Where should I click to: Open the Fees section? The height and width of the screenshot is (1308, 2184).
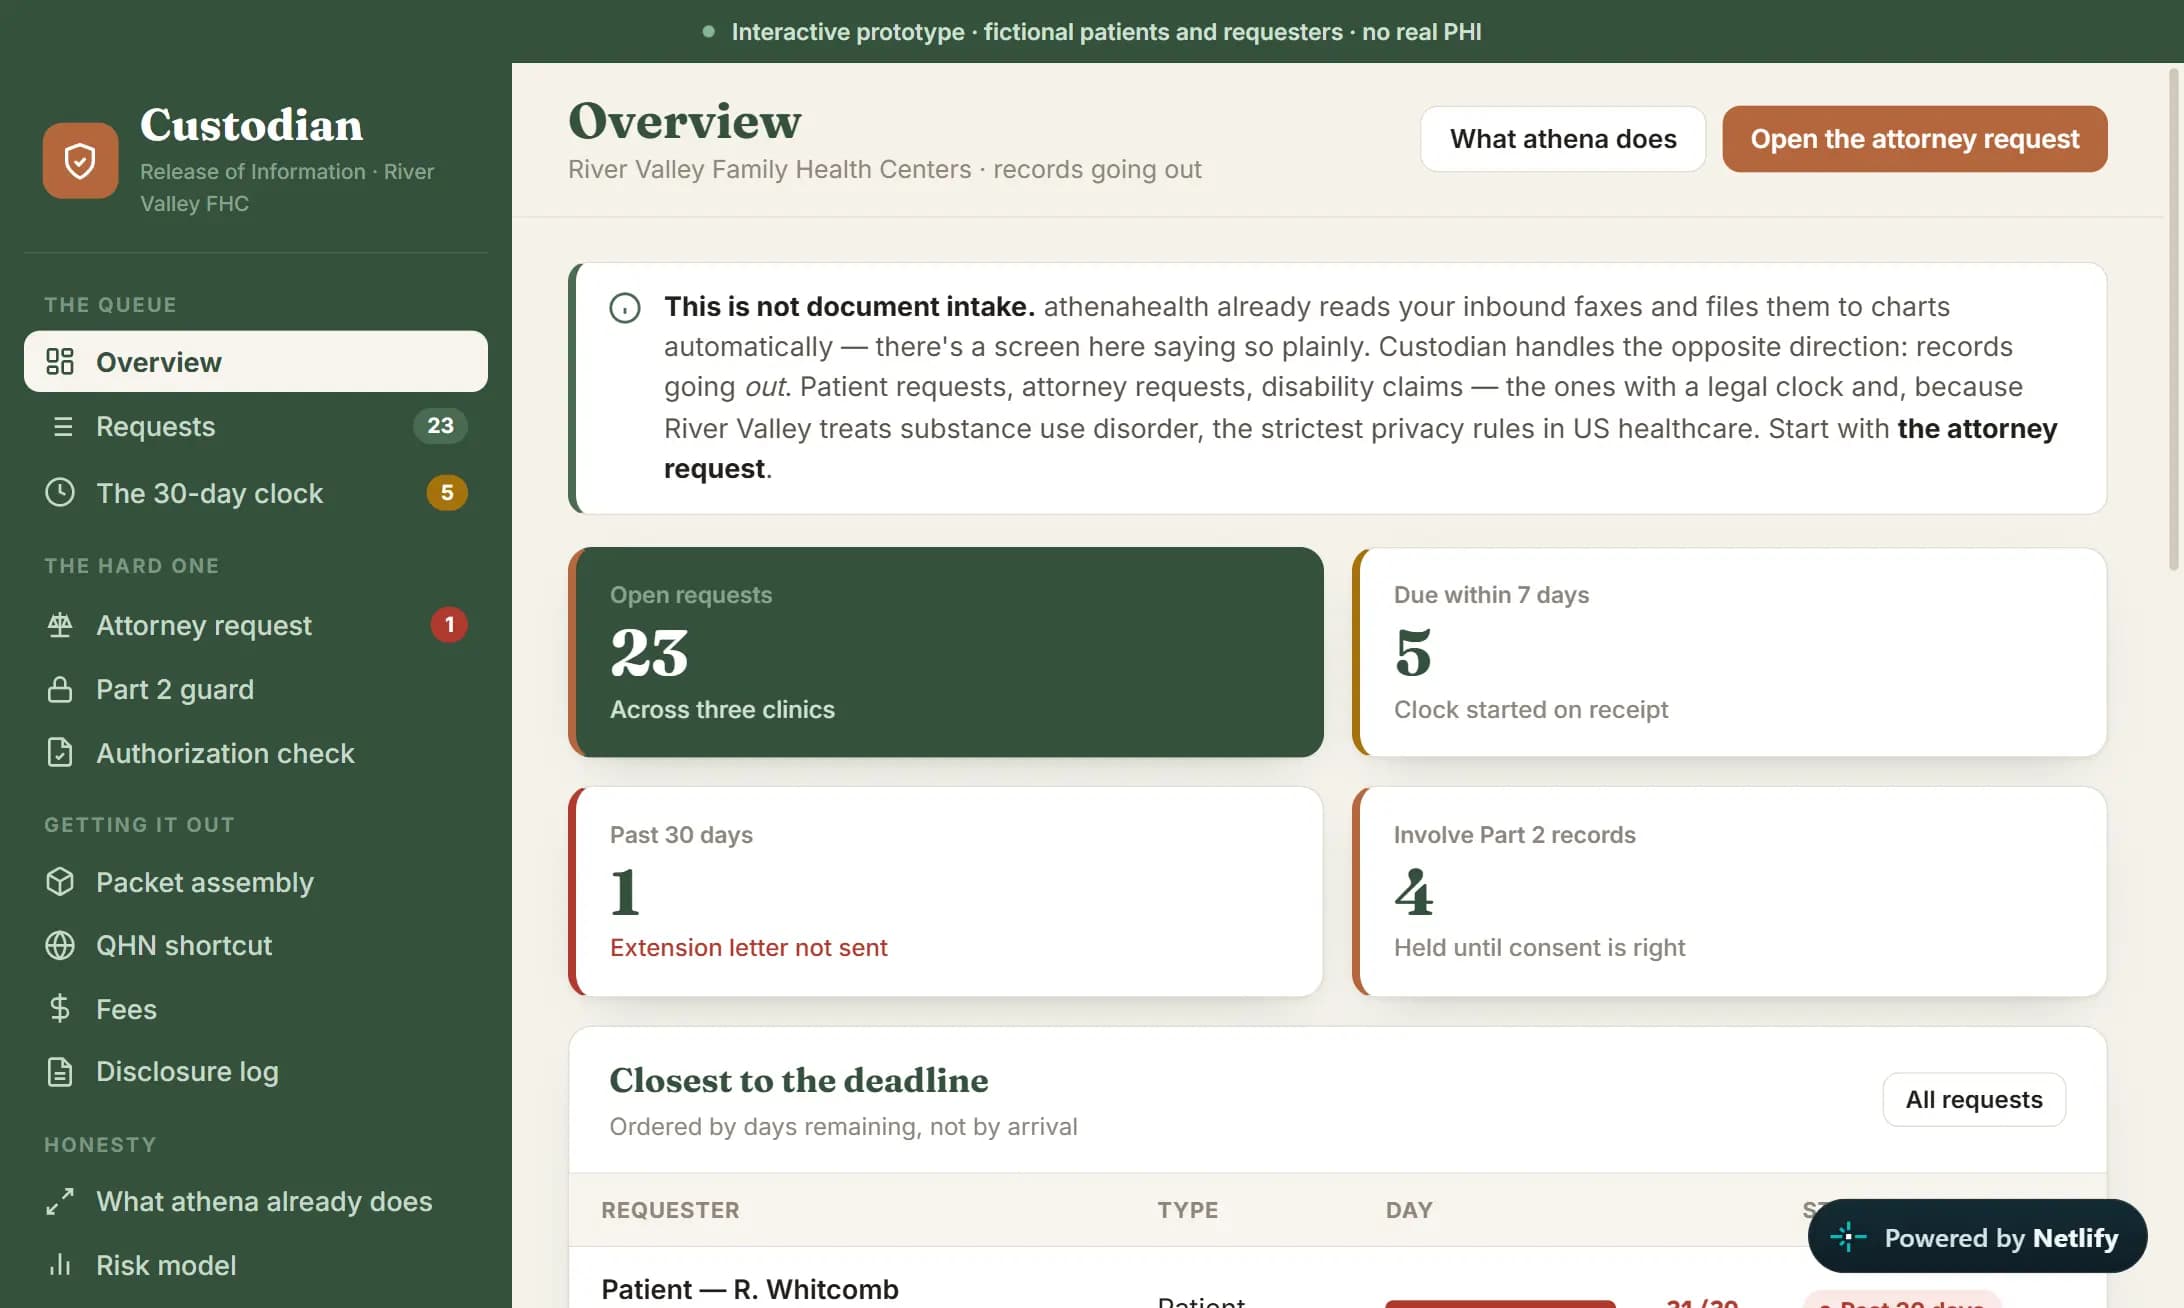[256, 1008]
